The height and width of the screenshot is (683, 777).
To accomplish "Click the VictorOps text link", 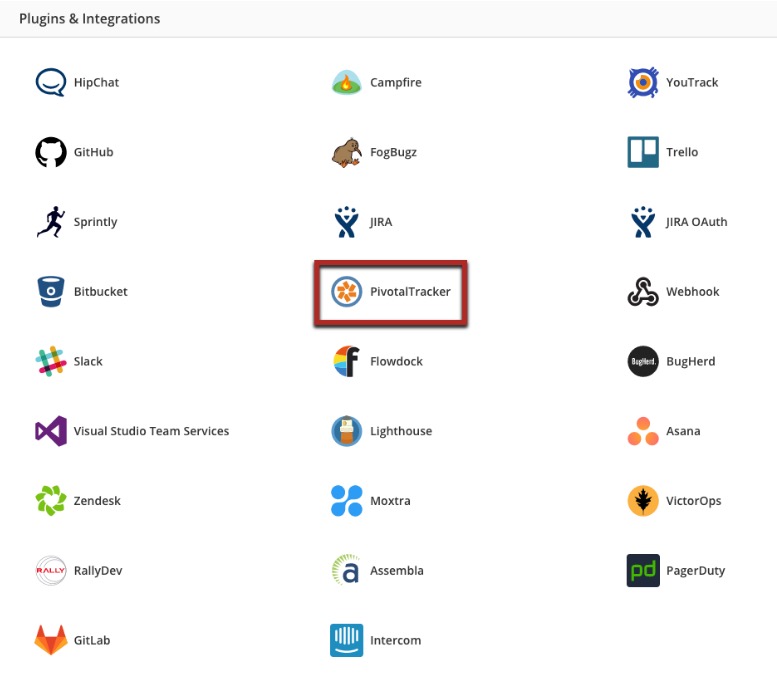I will (693, 501).
